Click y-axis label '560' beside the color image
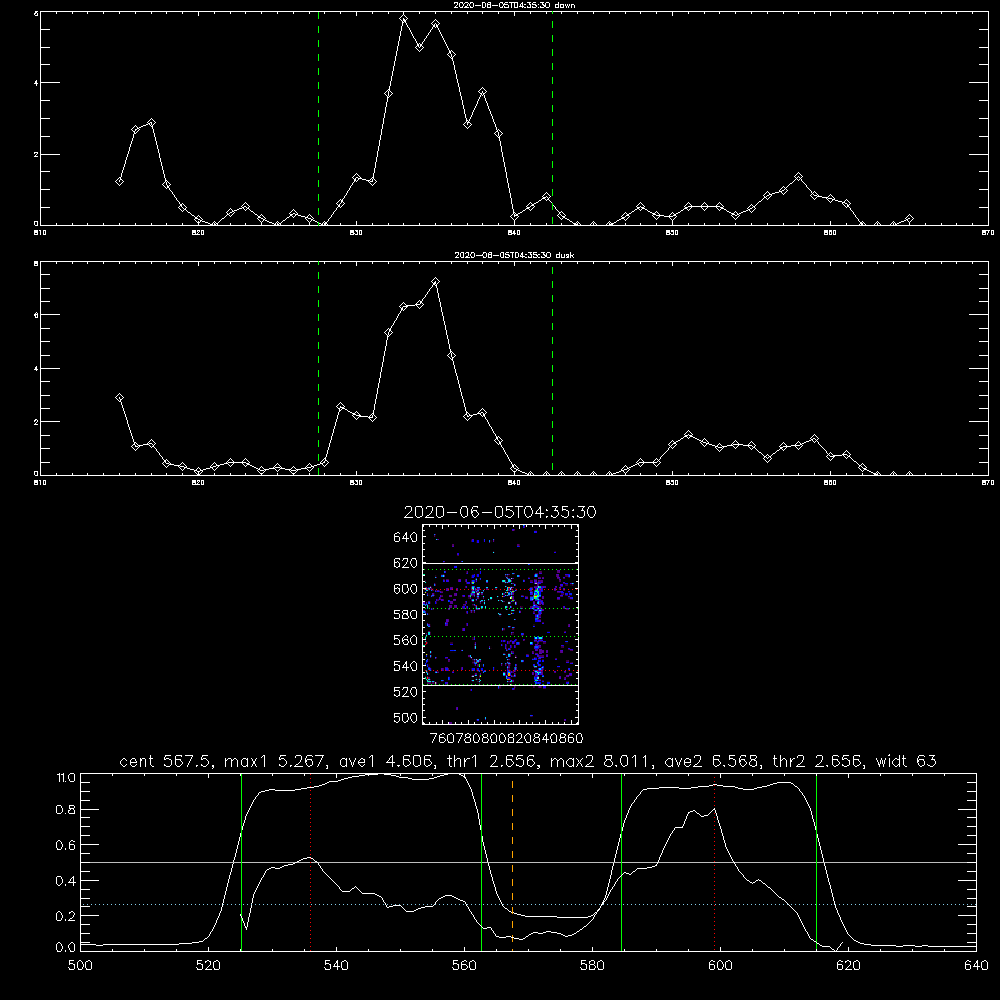 (x=405, y=640)
